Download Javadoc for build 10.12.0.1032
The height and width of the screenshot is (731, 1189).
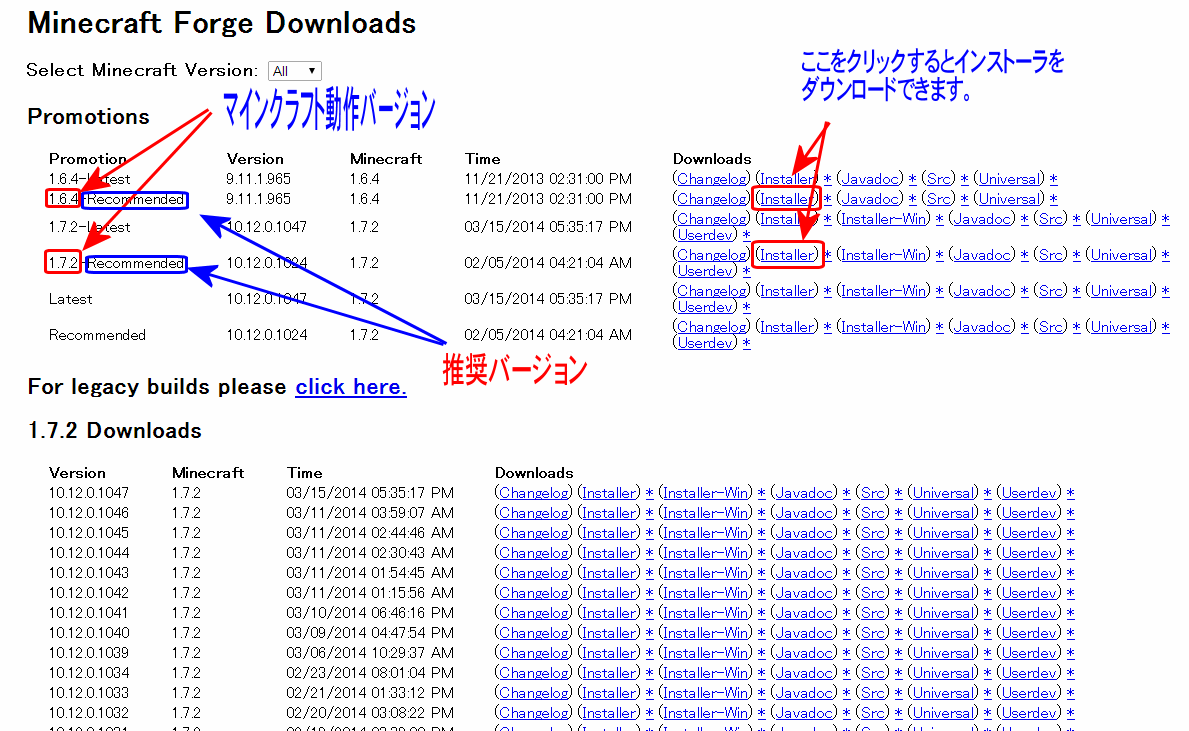coord(804,714)
